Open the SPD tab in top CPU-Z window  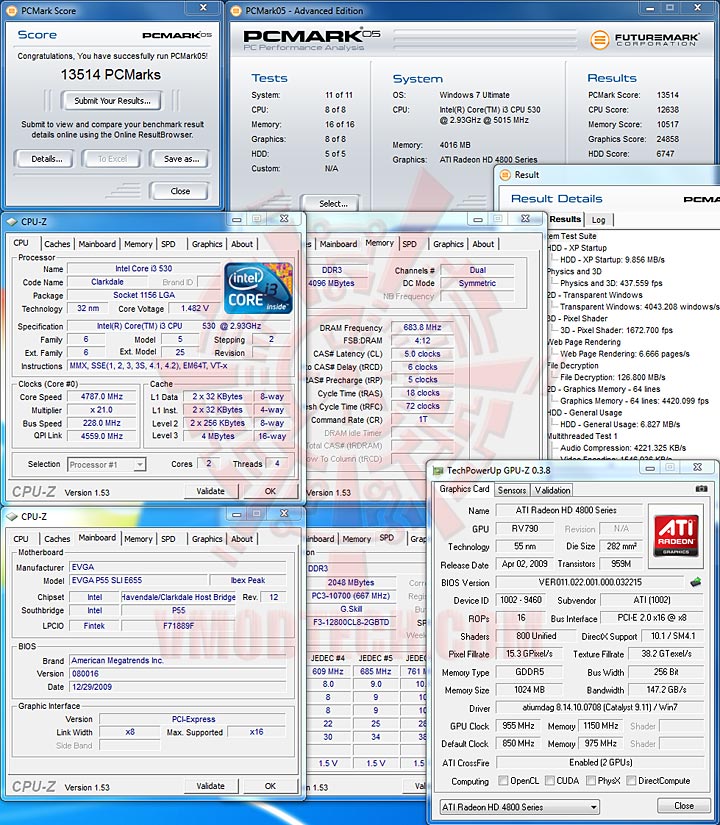(168, 244)
